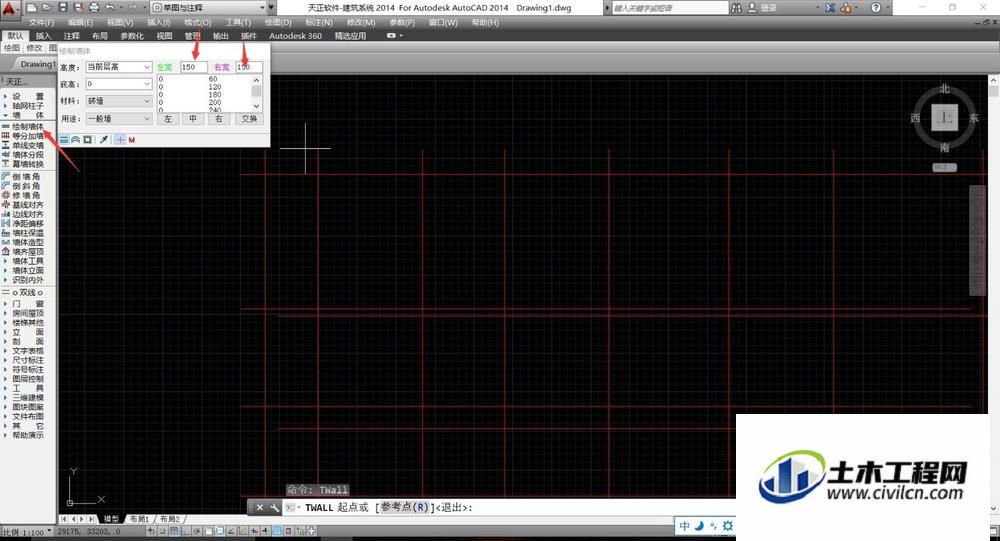Click the Undo arrow icon
The height and width of the screenshot is (541, 1000).
coord(110,7)
